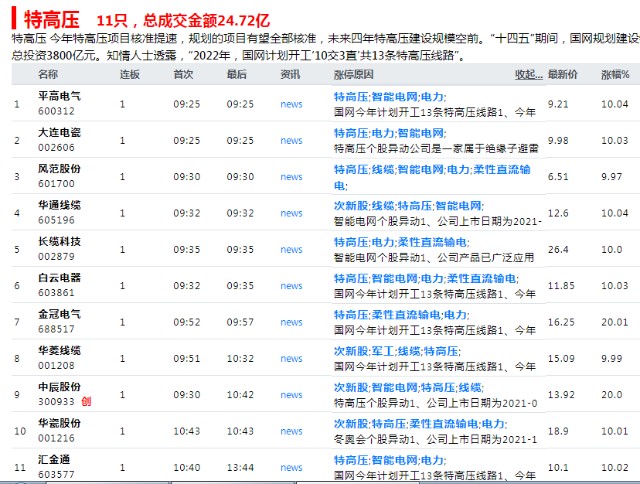Screen dimensions: 640x484
Task: Click 金冠电气 gain value 20.01
Action: (614, 322)
